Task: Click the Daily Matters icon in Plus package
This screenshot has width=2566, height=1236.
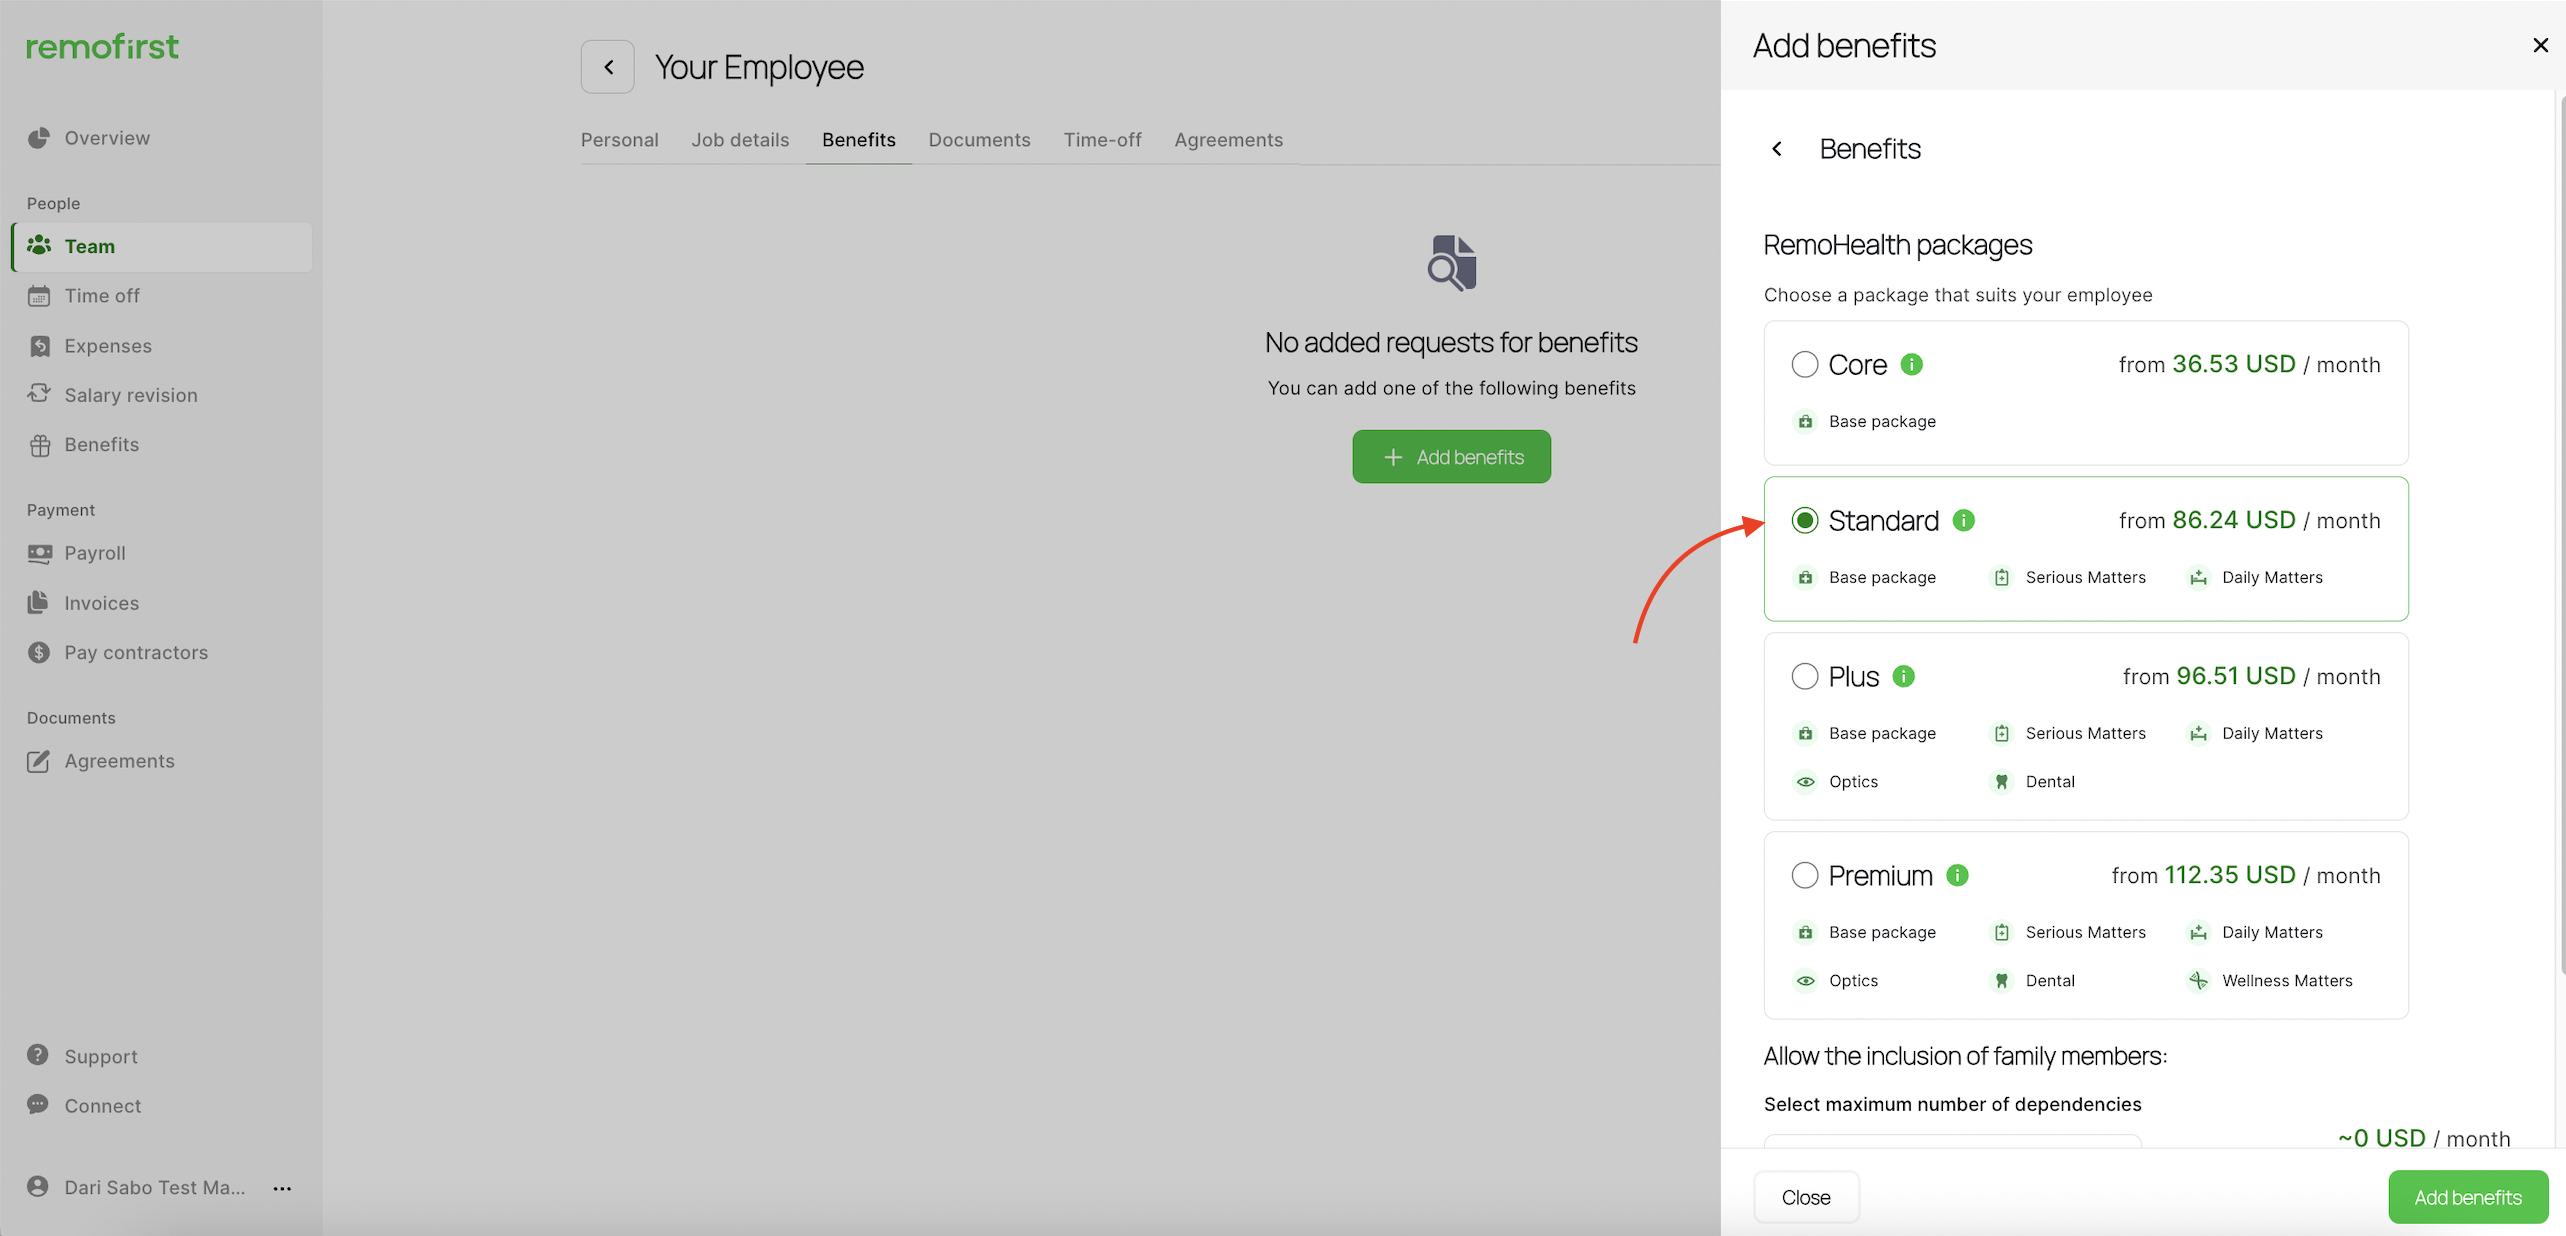Action: click(2198, 734)
